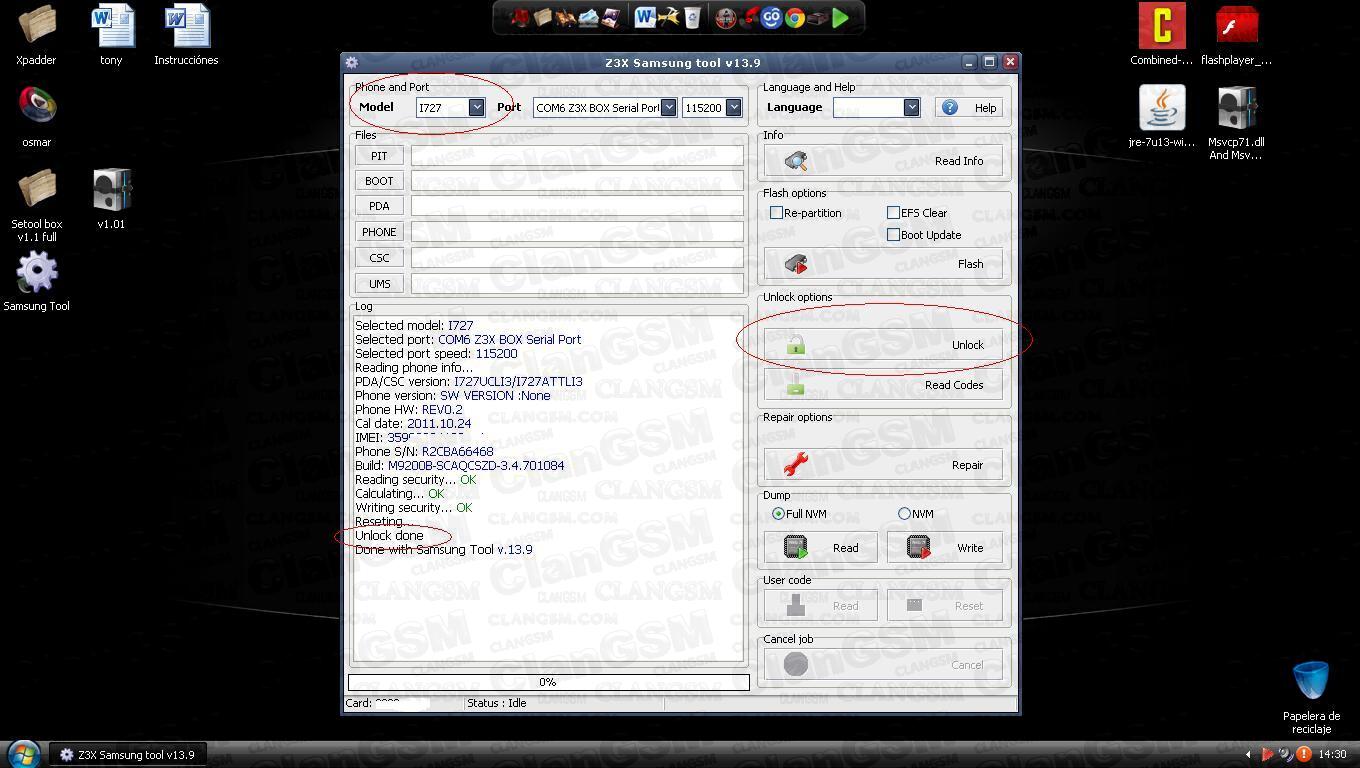Click the PDA file button
The height and width of the screenshot is (768, 1360).
click(x=379, y=206)
